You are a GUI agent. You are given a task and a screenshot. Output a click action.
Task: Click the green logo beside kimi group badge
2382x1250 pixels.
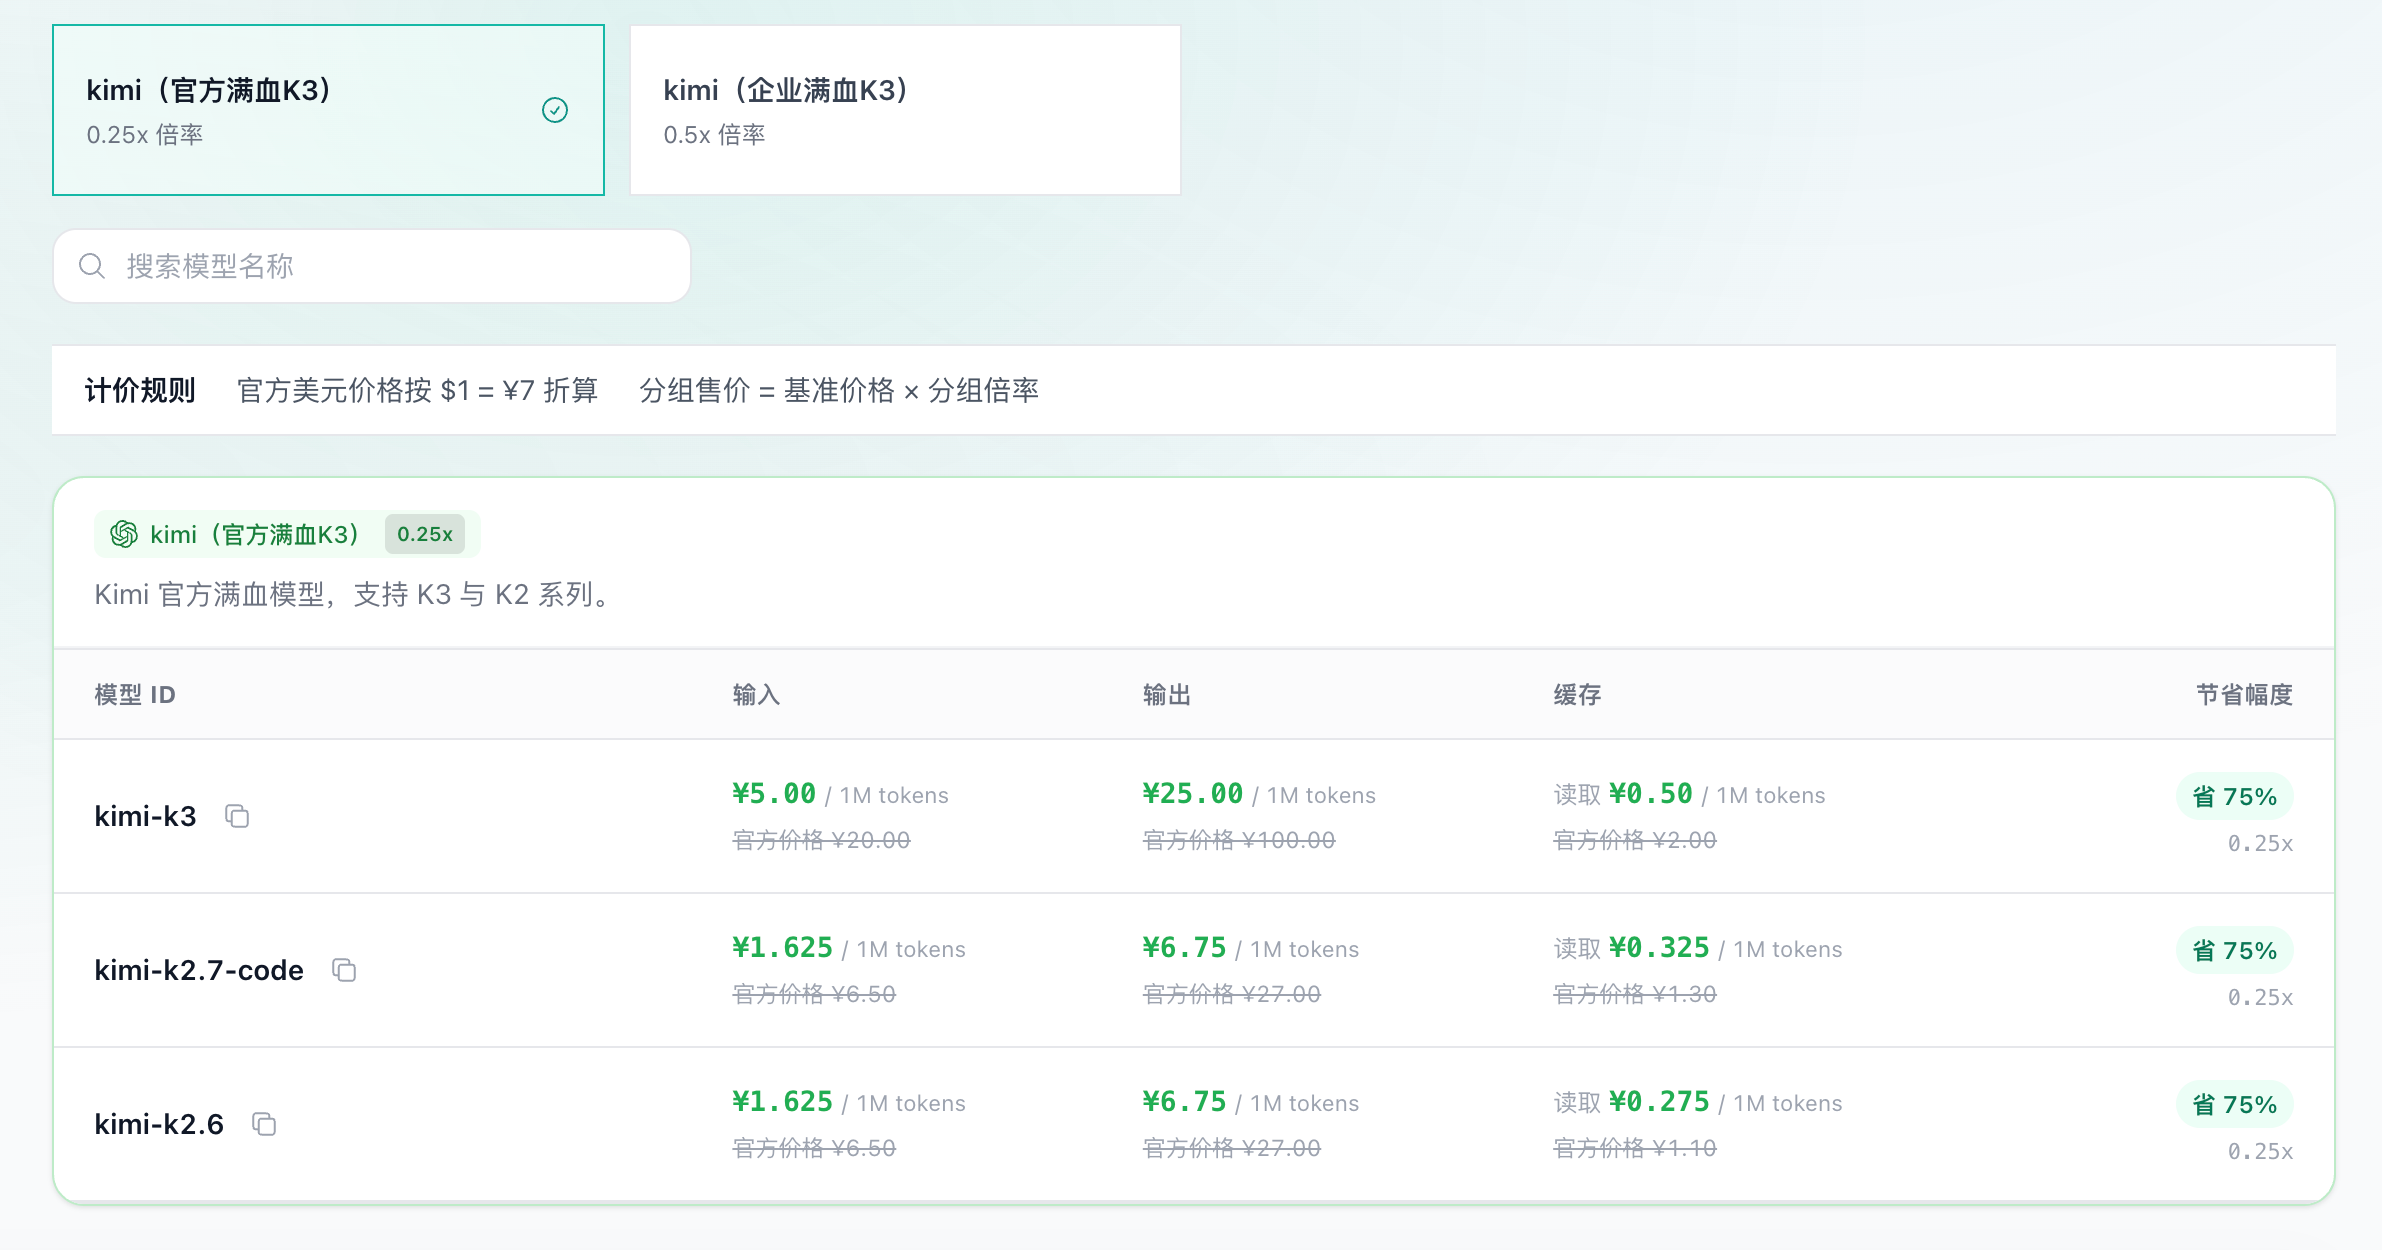[x=124, y=534]
